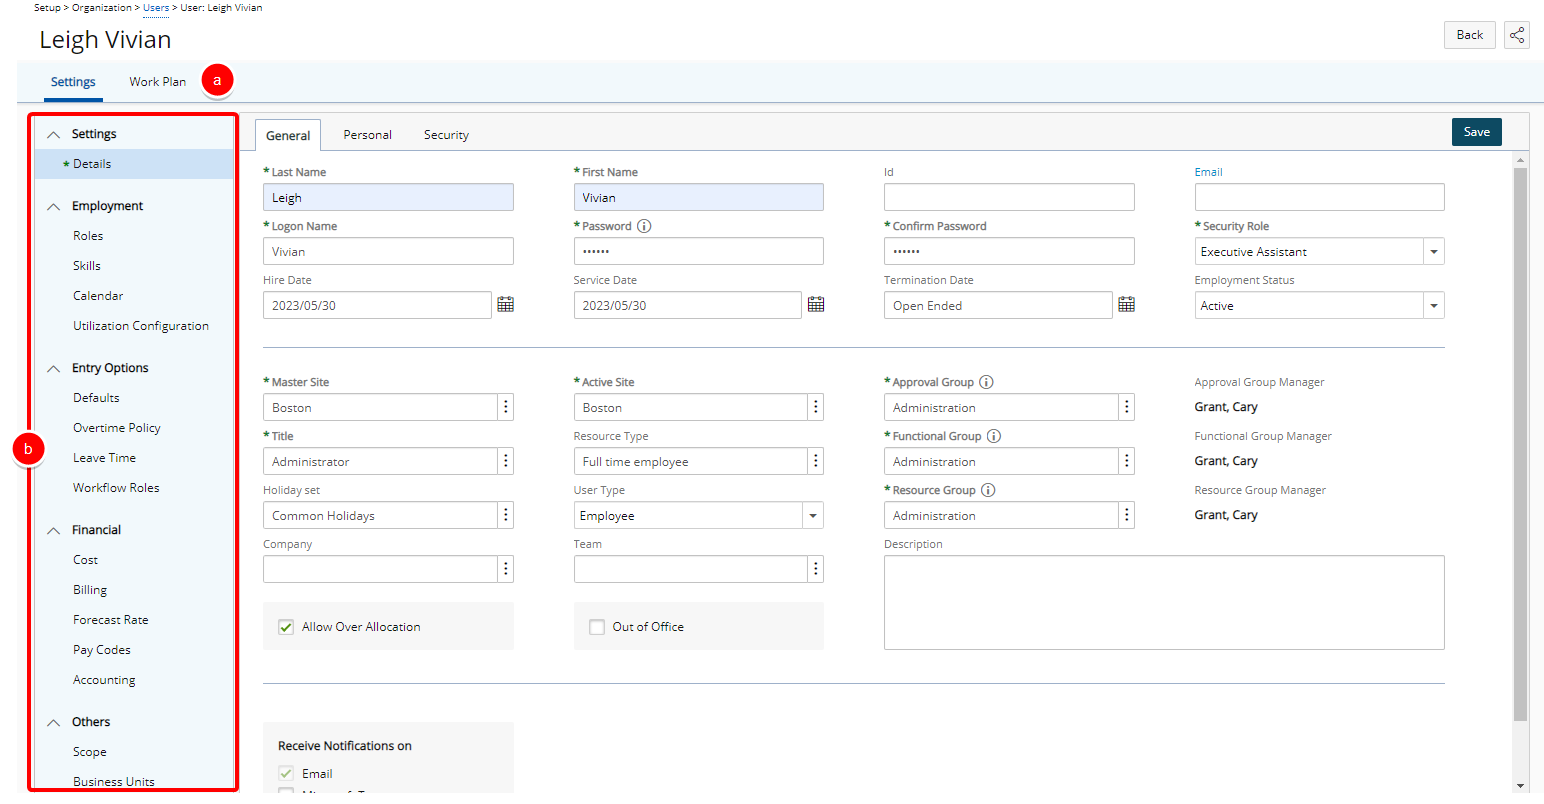1544x804 pixels.
Task: Open Resource Group lookup menu
Action: pos(1127,515)
